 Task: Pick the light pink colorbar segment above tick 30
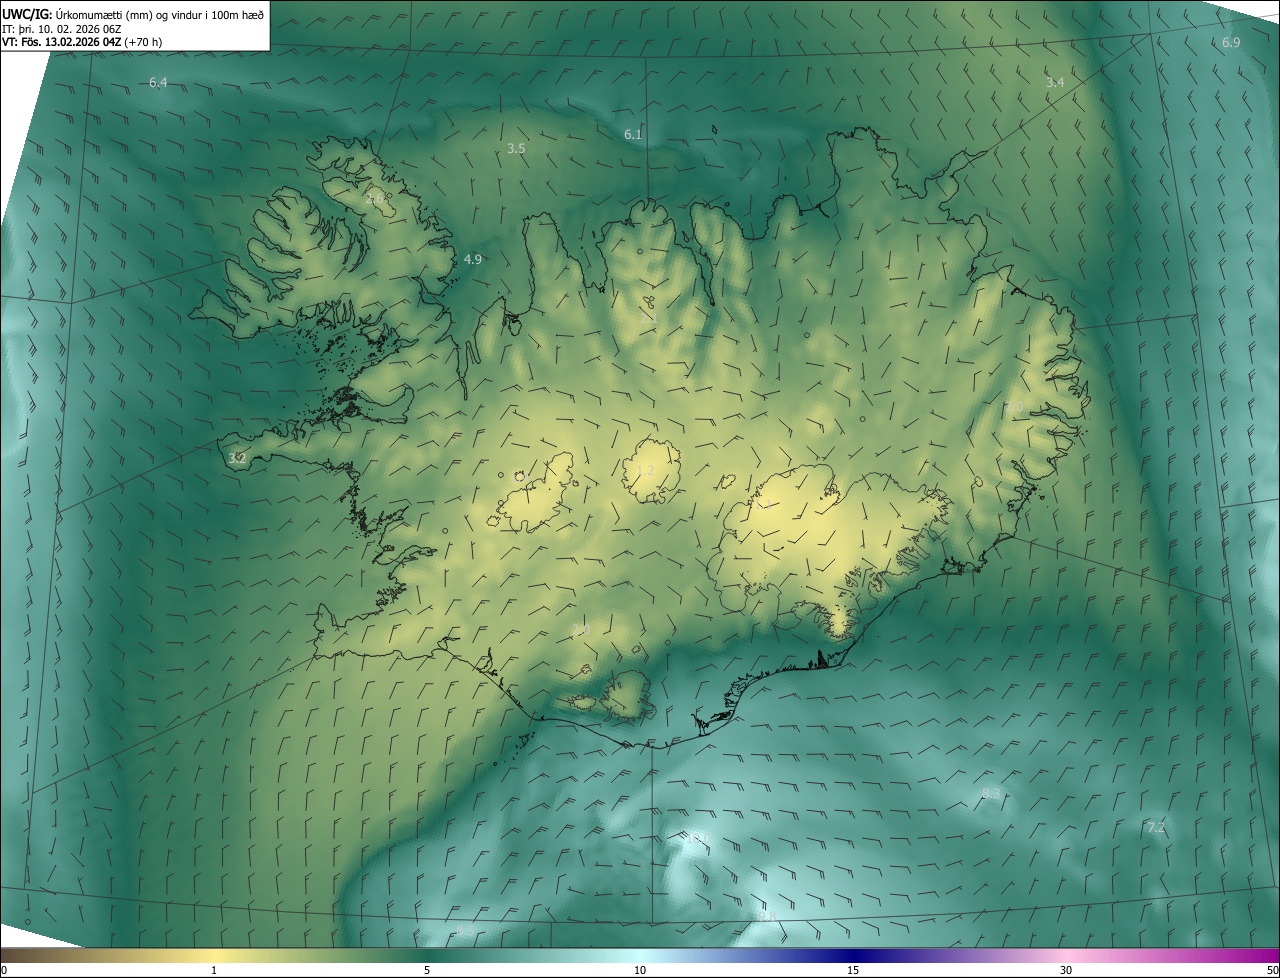tap(1066, 955)
